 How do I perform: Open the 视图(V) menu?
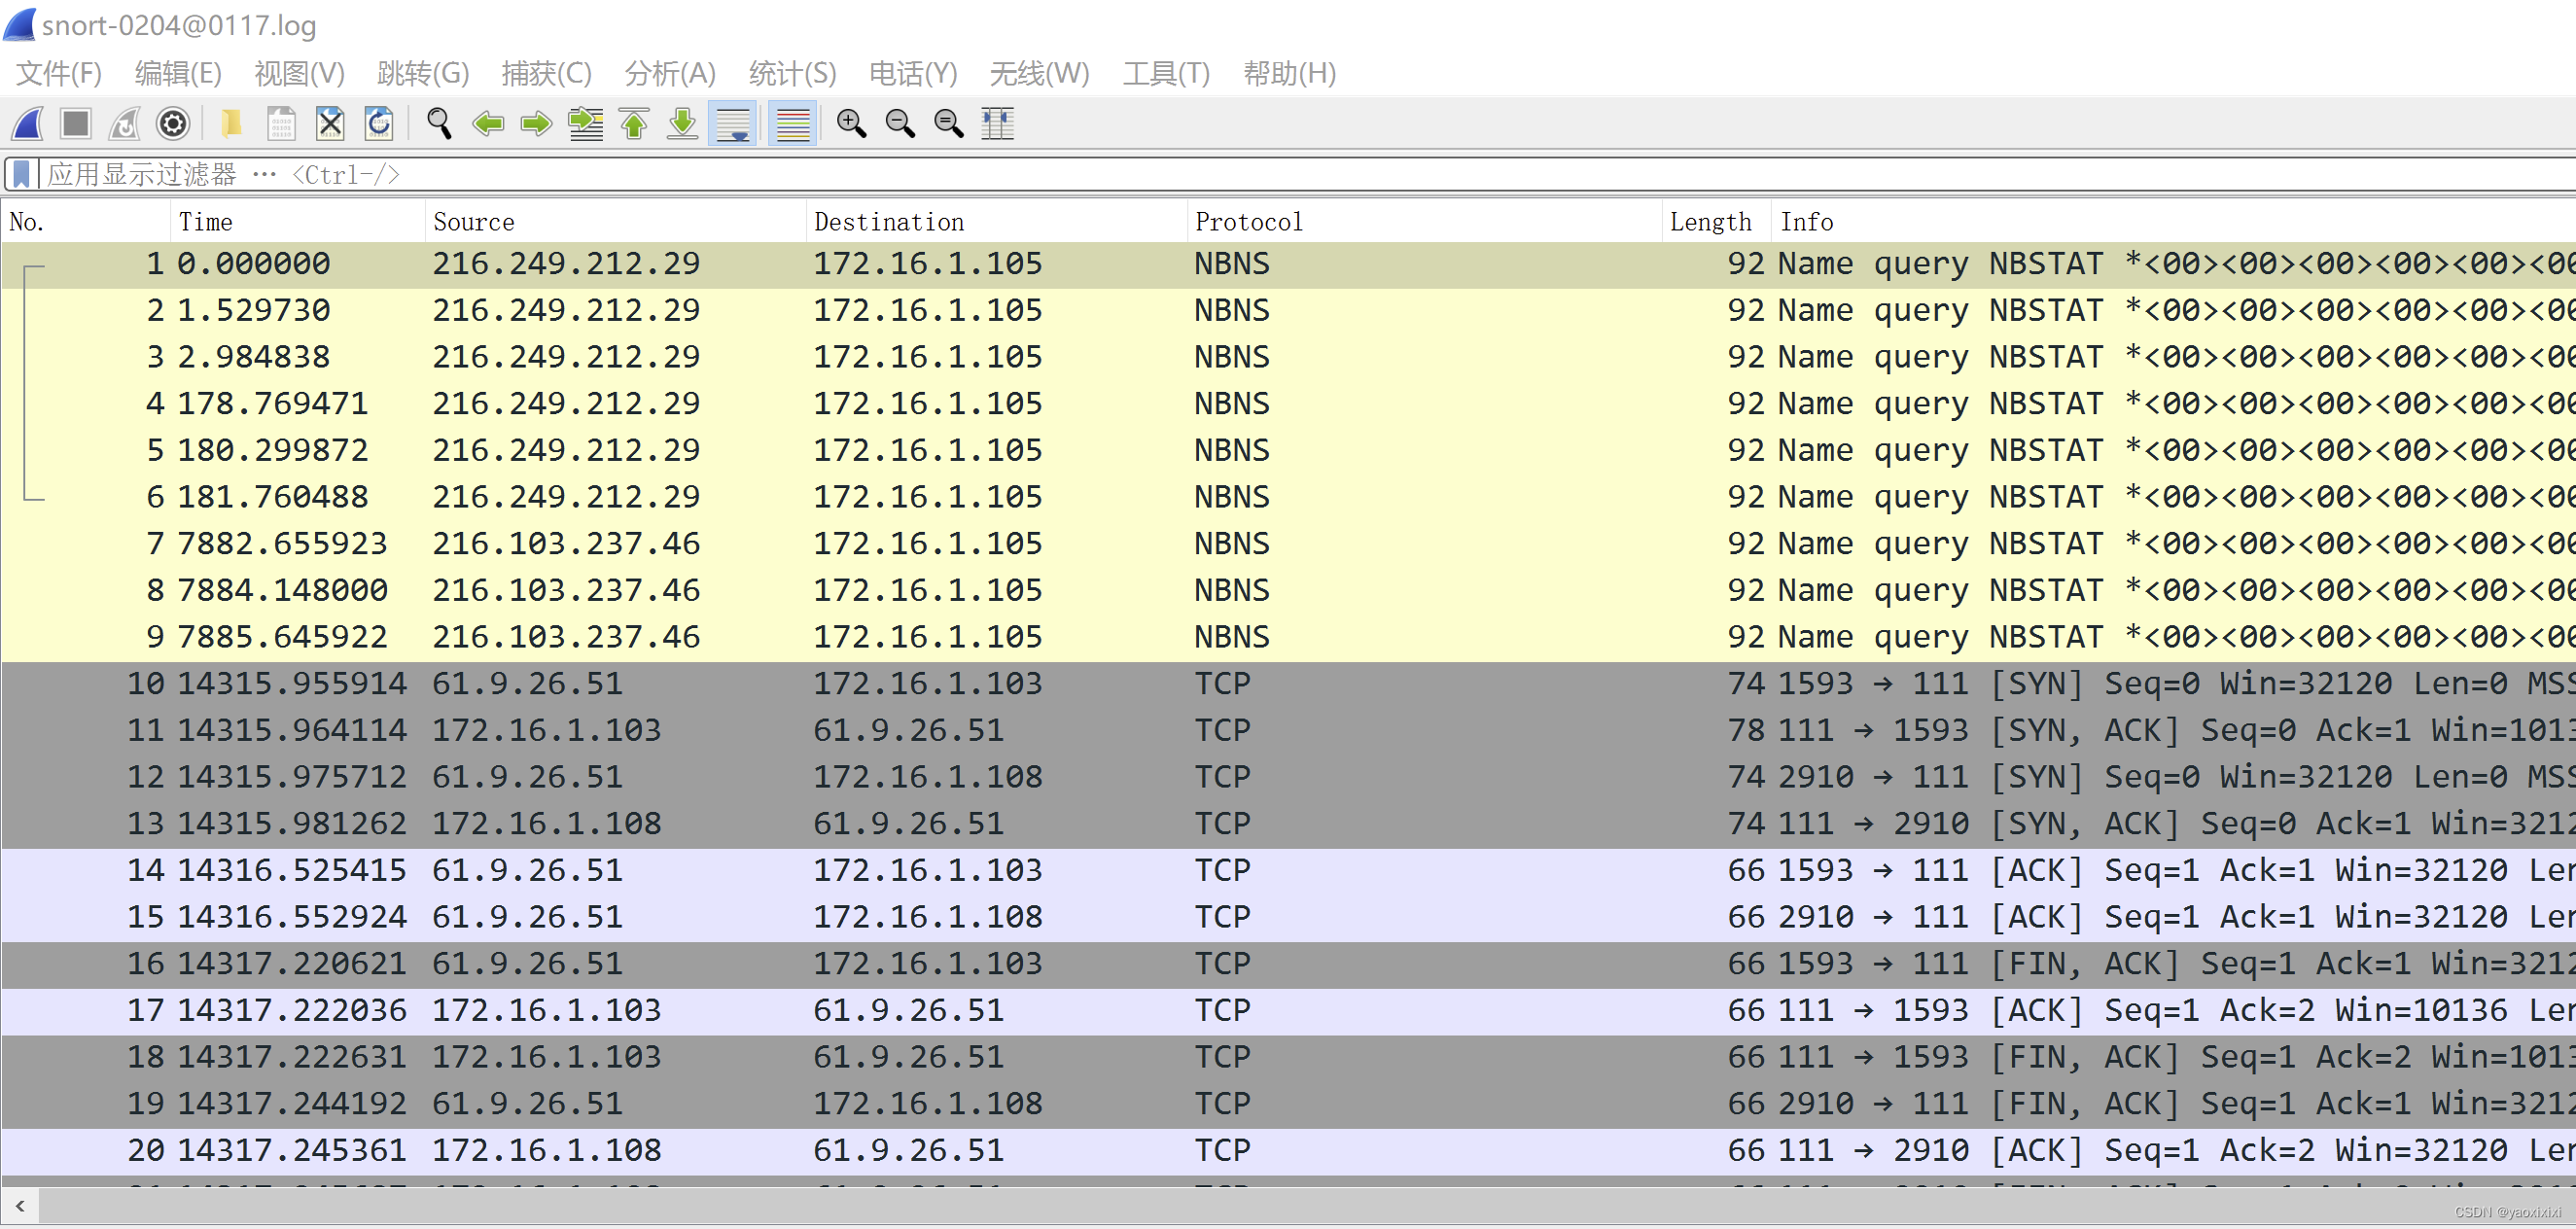(299, 73)
